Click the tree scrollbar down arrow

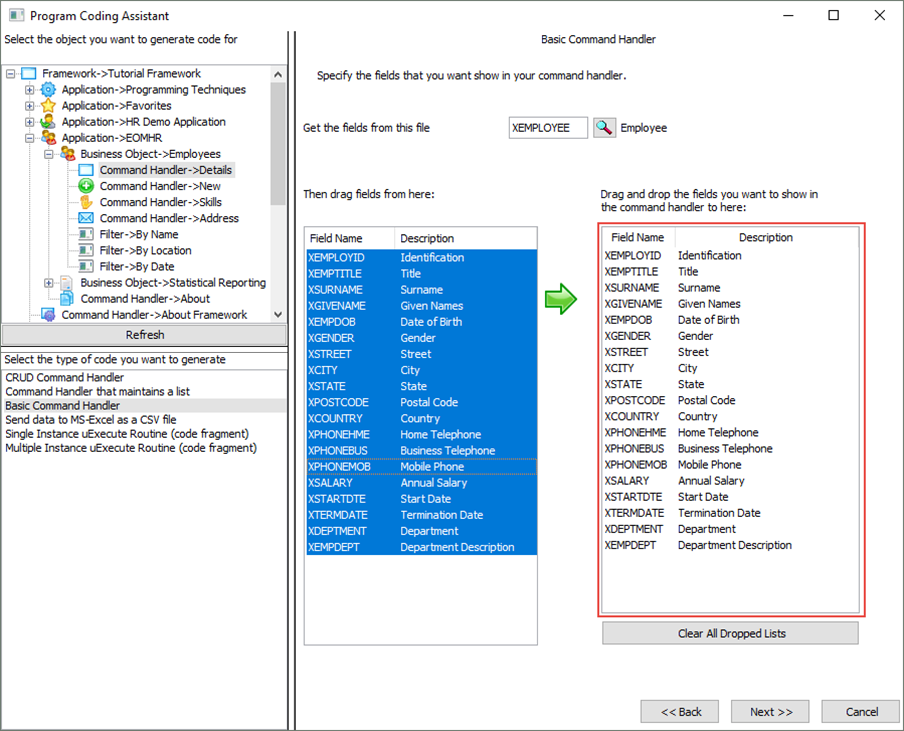278,314
